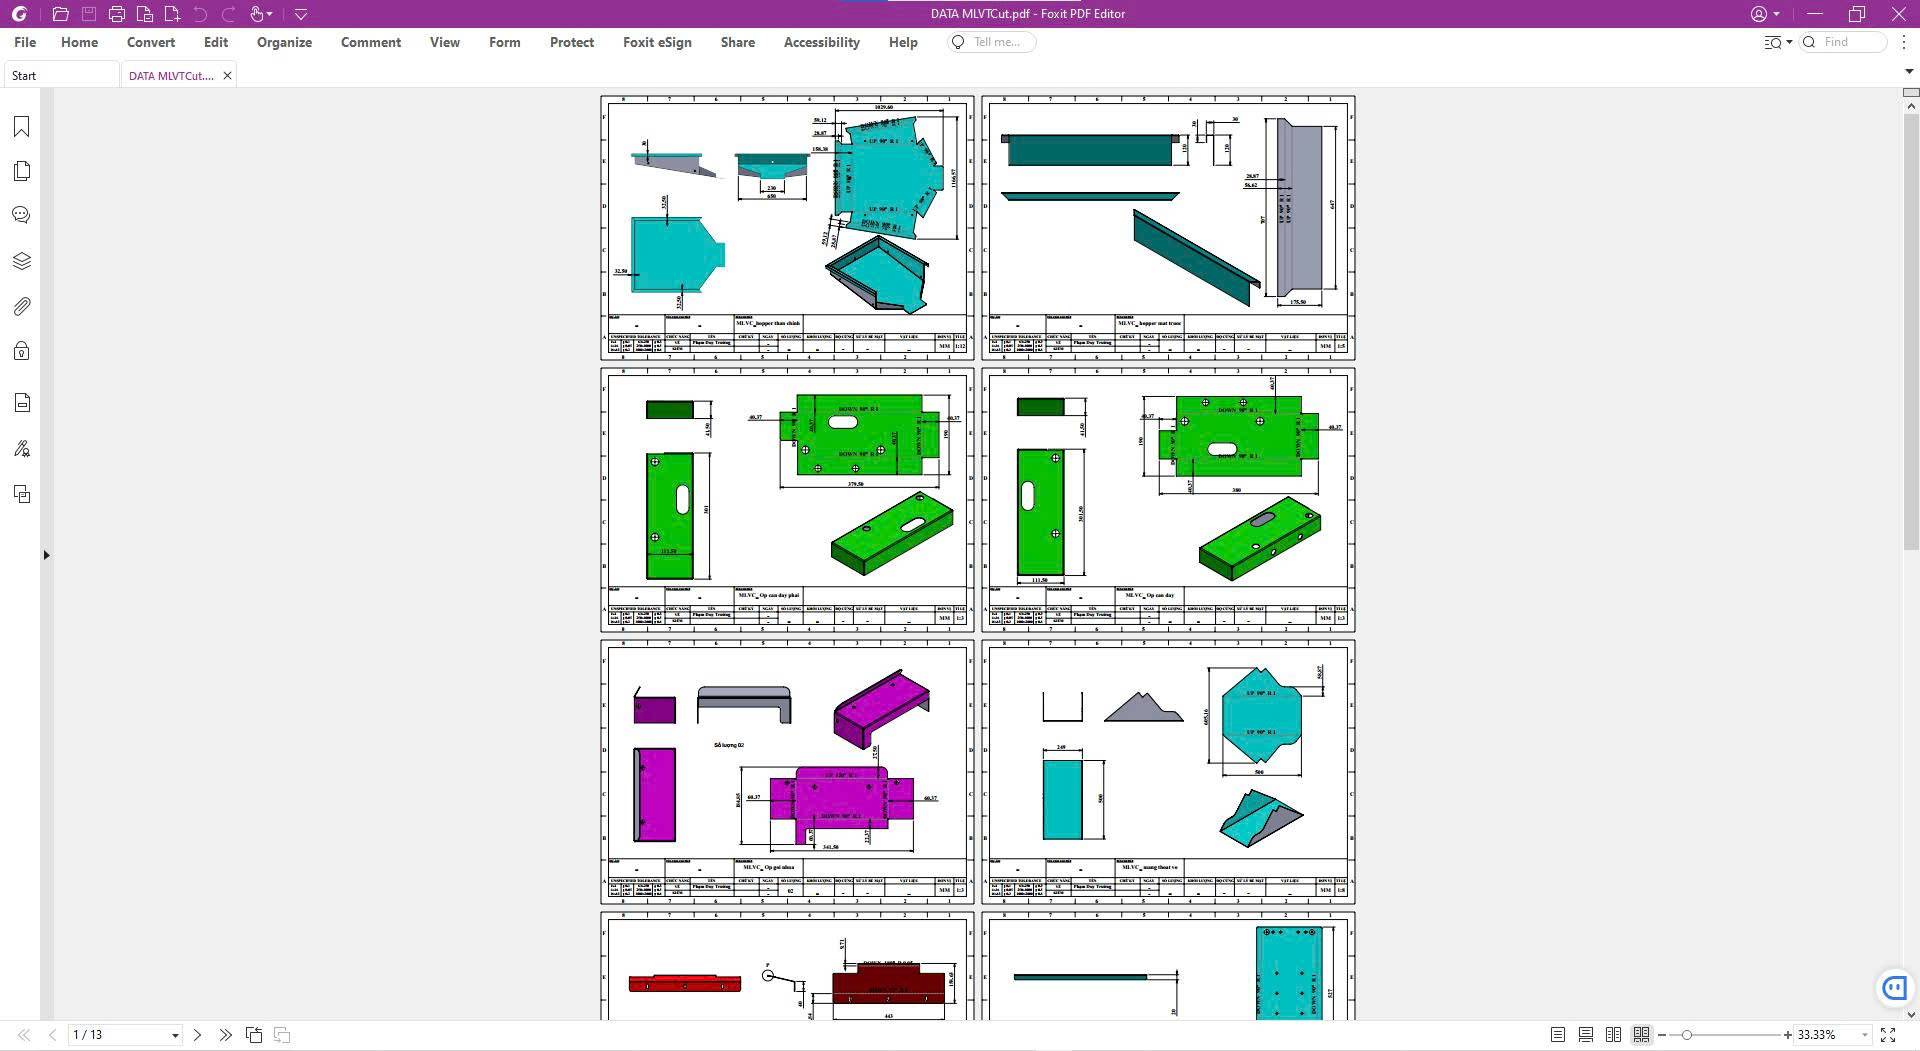Click the previous view icon in status bar

coord(254,1035)
